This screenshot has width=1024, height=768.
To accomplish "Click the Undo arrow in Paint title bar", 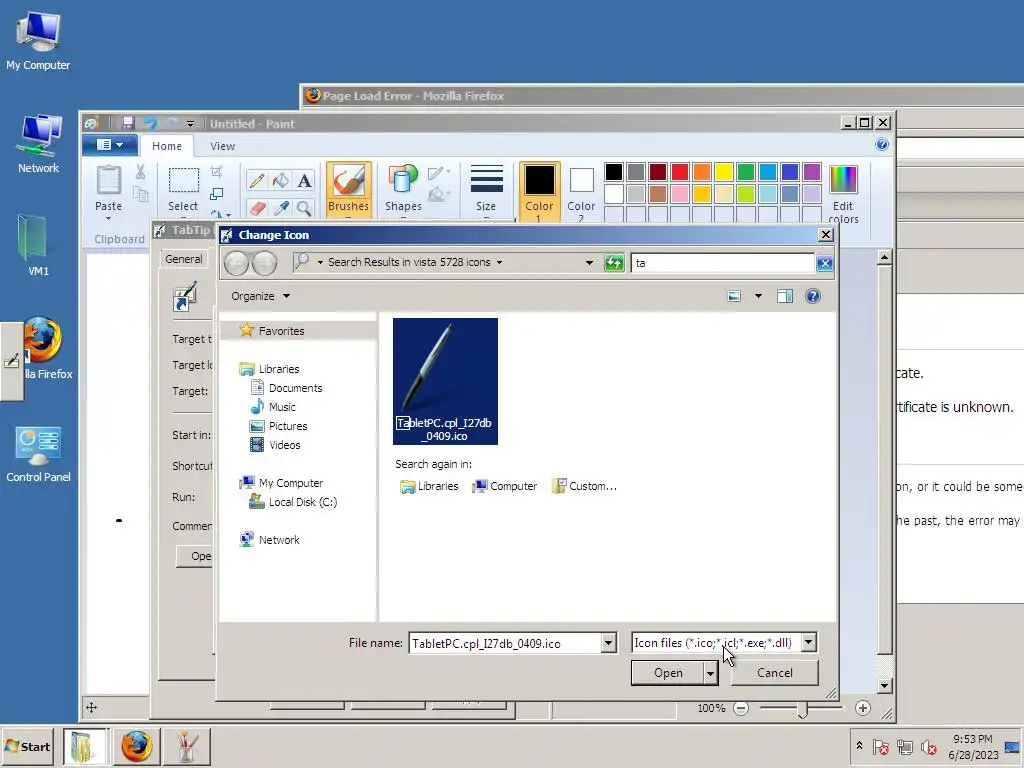I will (x=150, y=123).
